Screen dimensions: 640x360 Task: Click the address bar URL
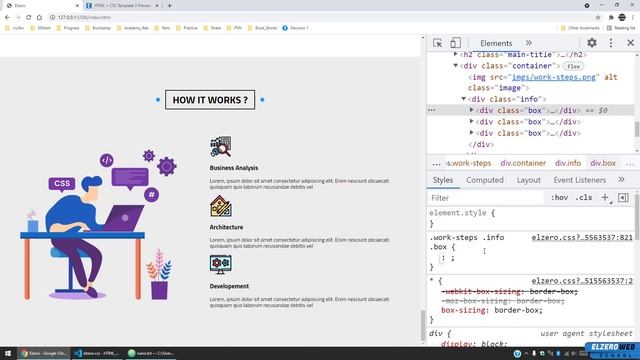(x=84, y=17)
